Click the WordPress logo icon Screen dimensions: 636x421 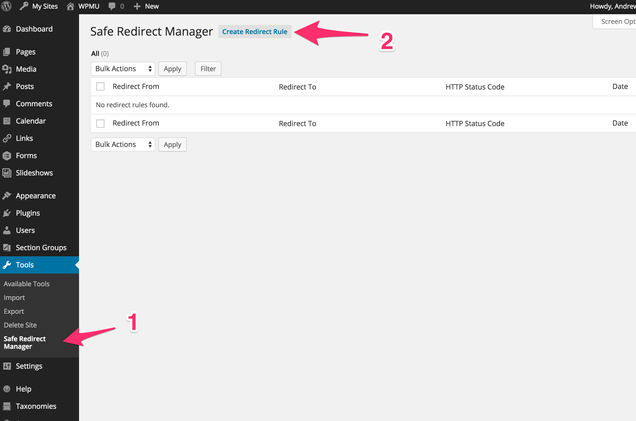pos(6,6)
